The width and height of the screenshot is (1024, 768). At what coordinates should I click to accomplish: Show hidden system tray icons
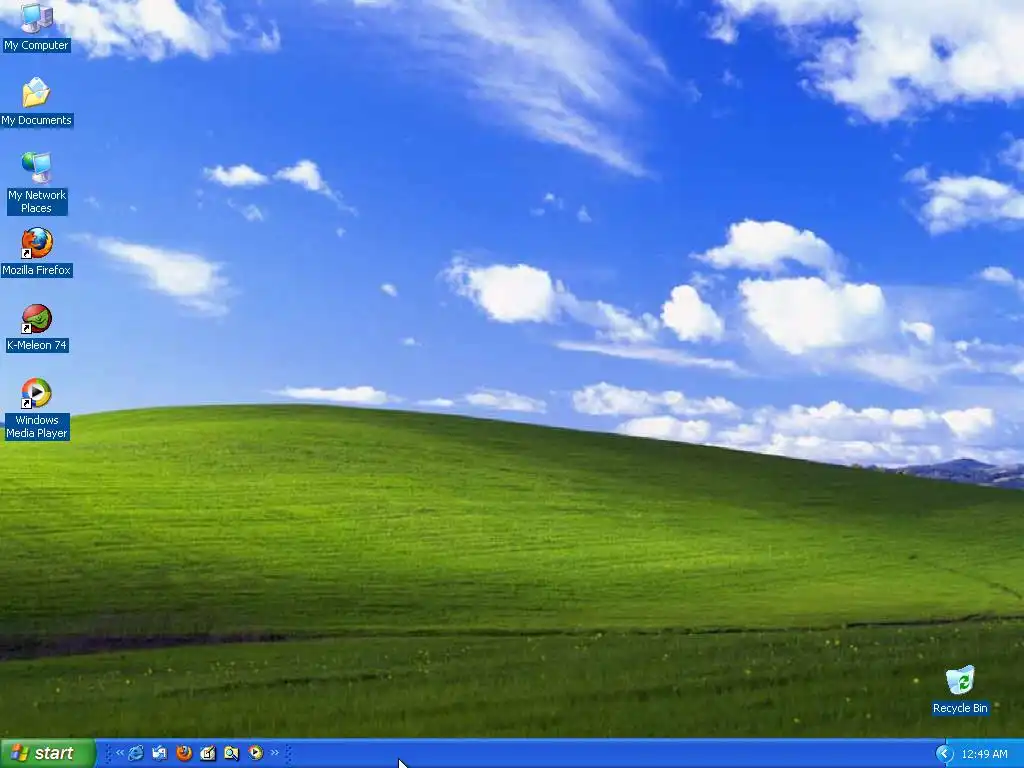pos(944,754)
